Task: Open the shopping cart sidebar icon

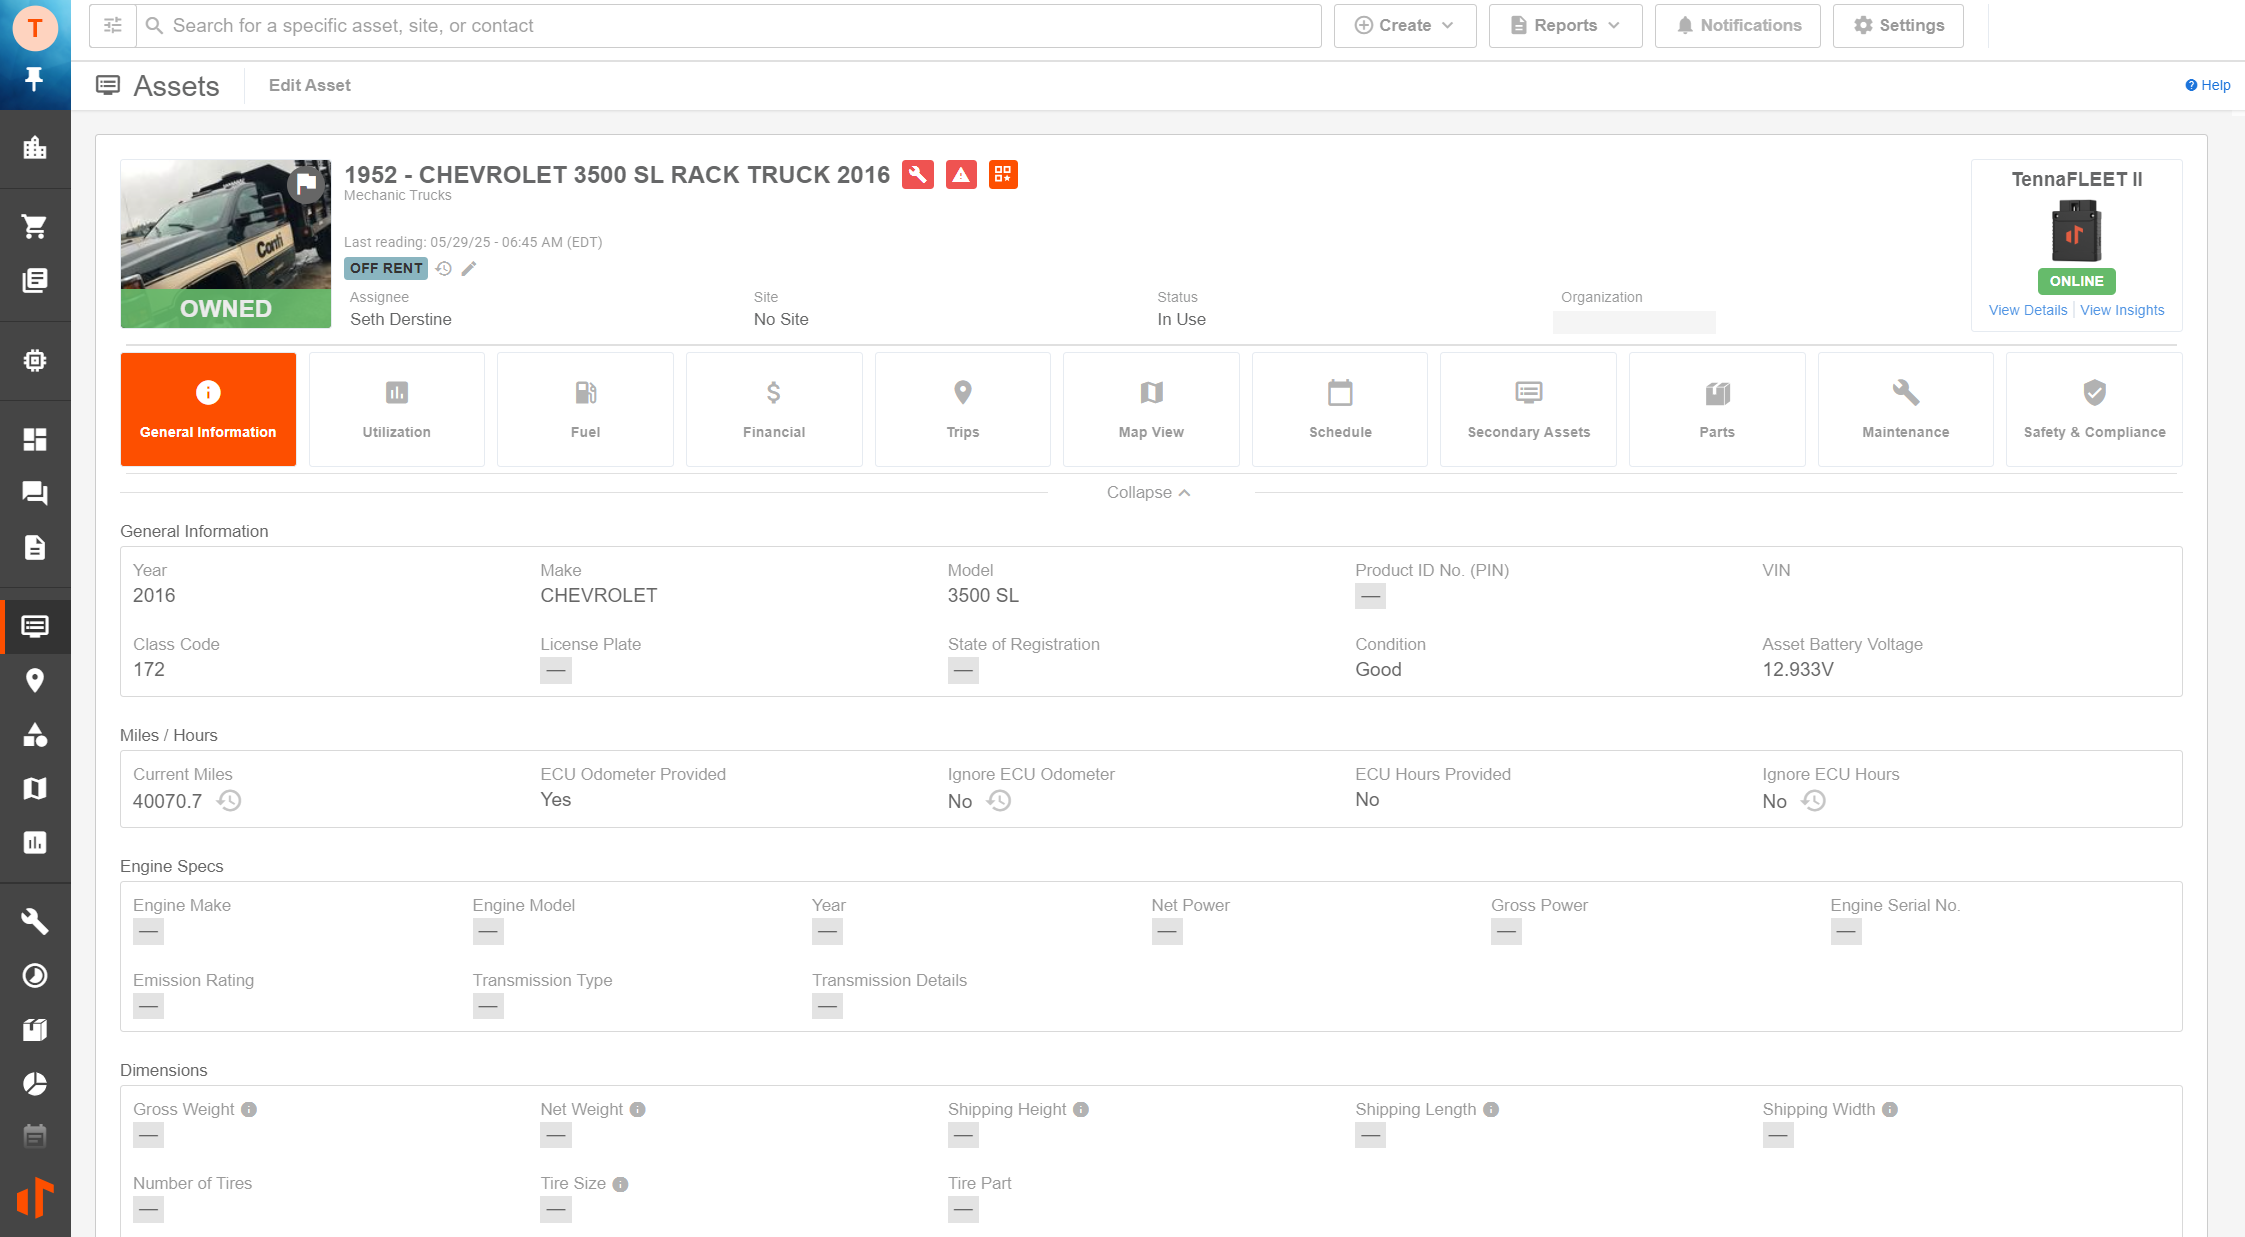Action: point(35,227)
